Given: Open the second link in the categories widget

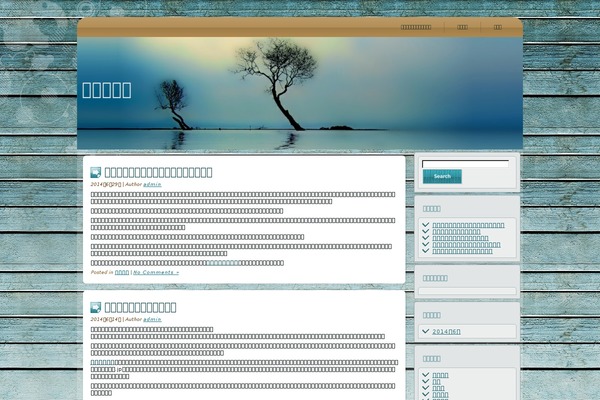Looking at the screenshot, I should 436,382.
